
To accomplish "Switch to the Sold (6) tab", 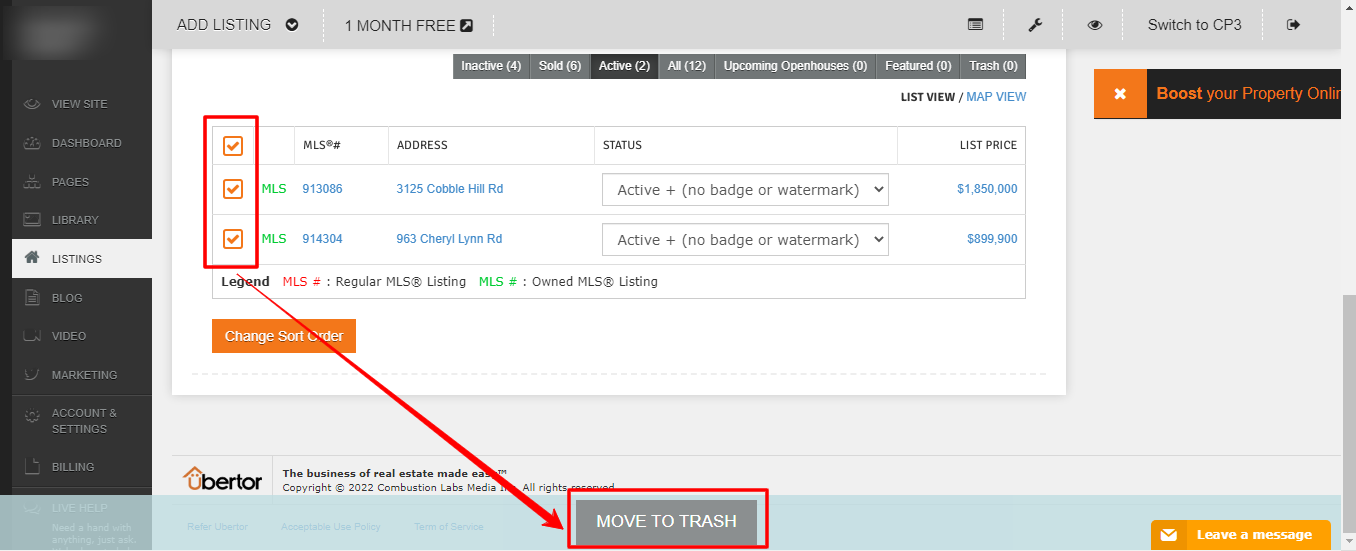I will coord(559,66).
